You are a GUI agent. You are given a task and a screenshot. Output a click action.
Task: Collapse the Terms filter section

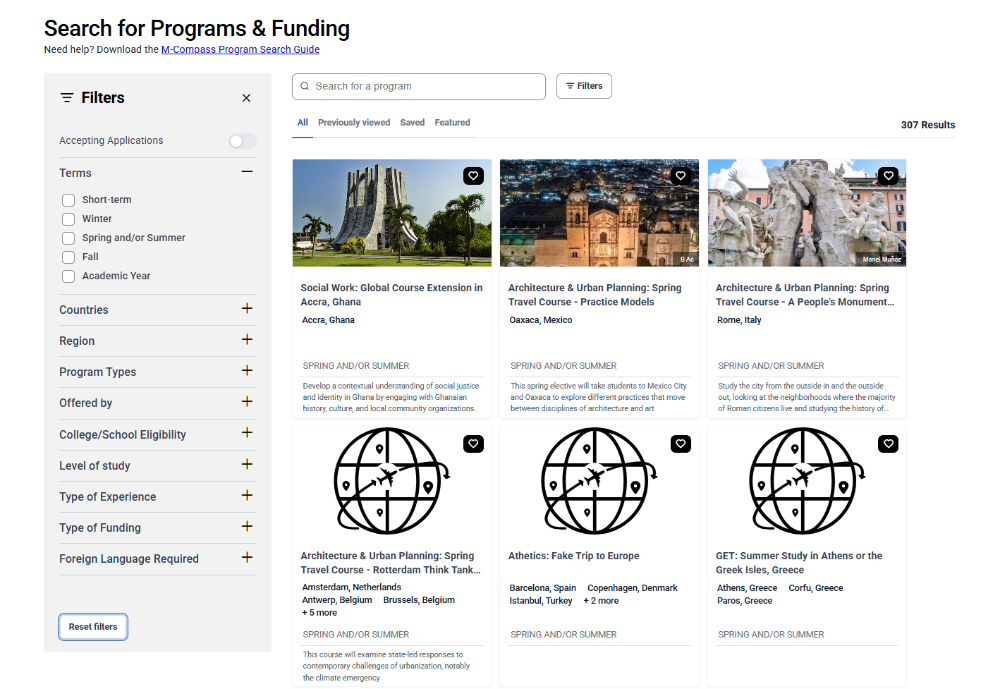tap(247, 171)
